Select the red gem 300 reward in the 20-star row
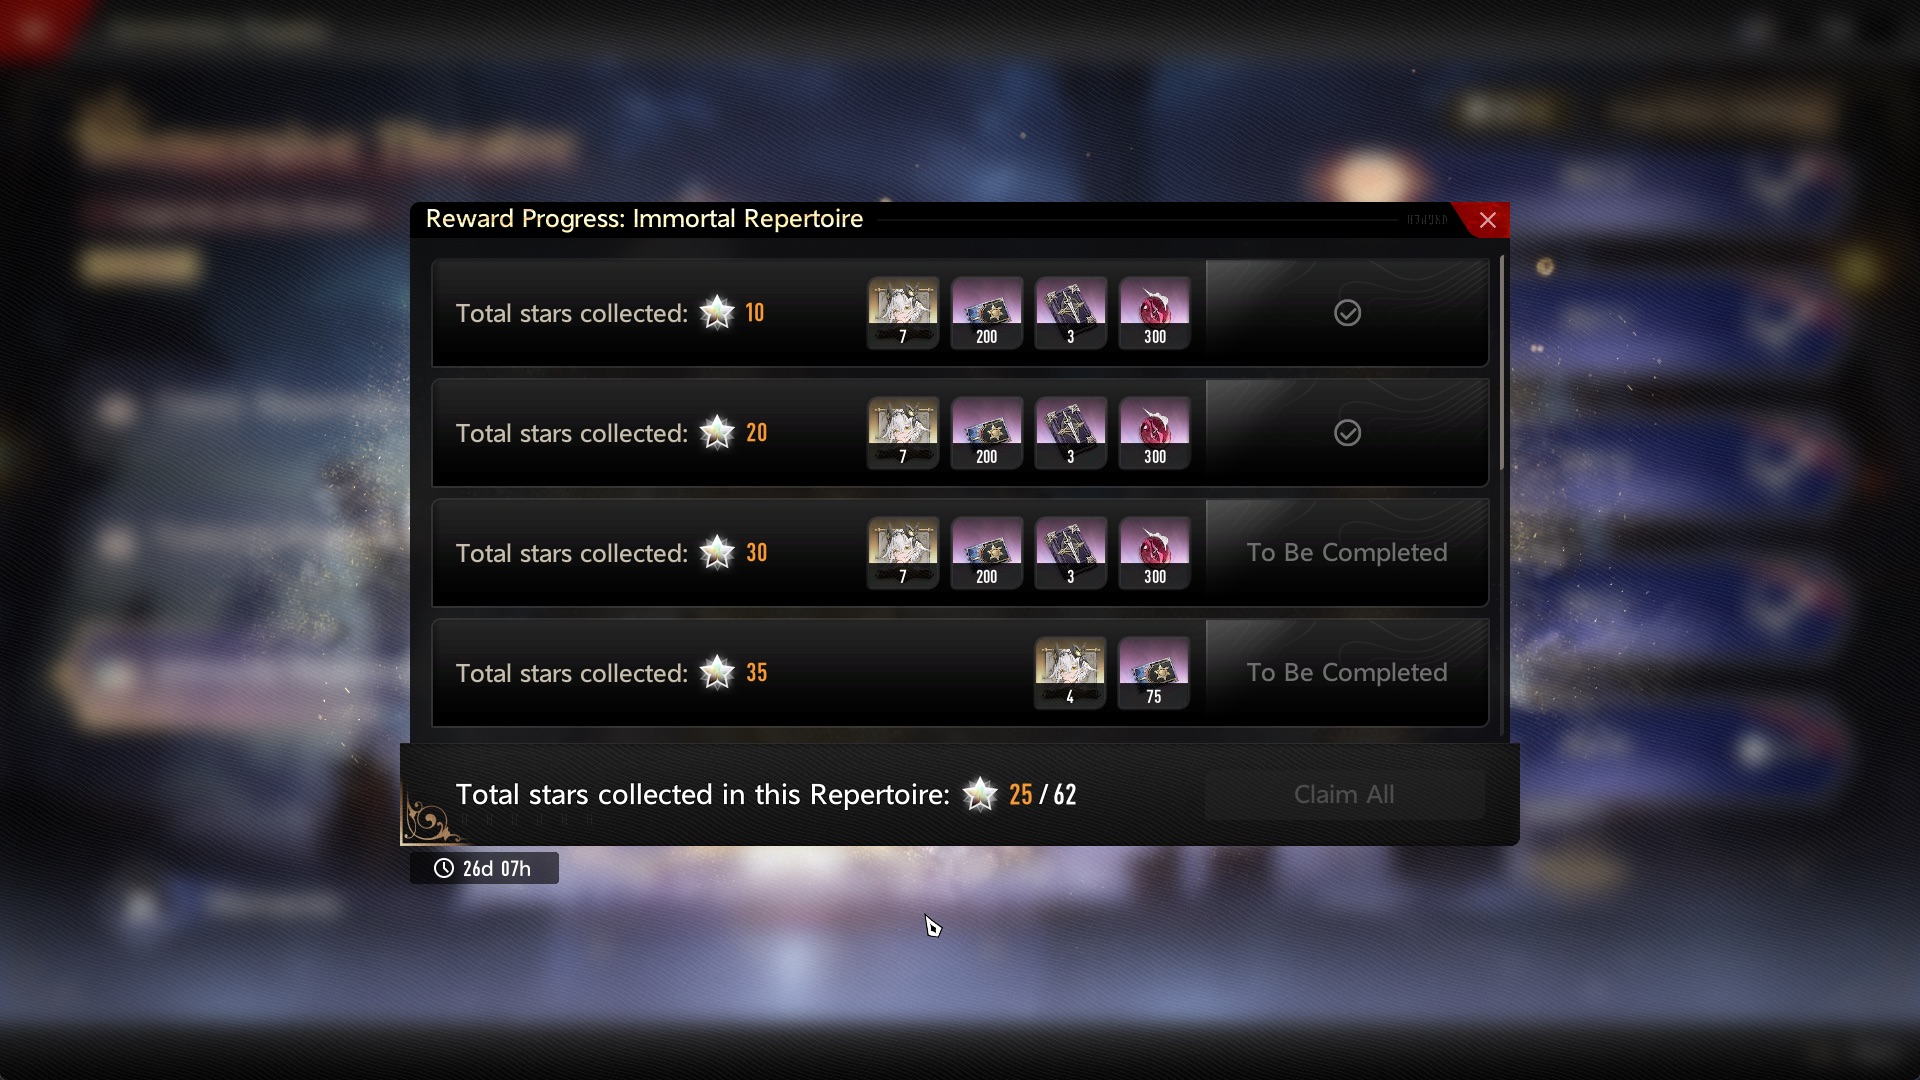This screenshot has height=1080, width=1920. (1154, 433)
